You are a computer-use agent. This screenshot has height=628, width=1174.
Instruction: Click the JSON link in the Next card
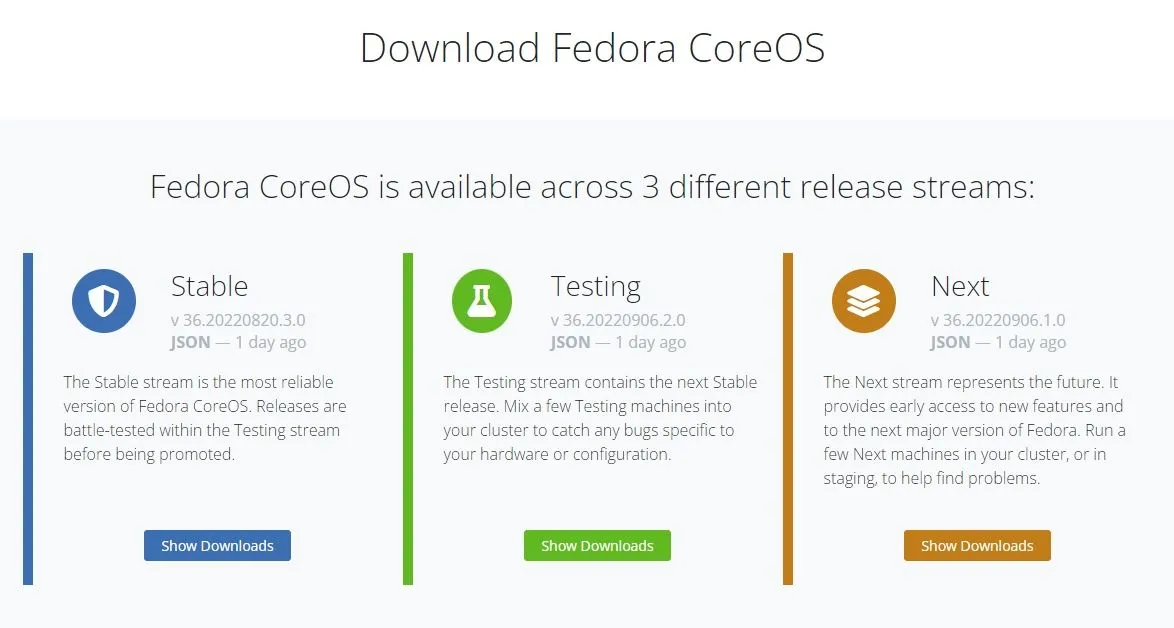point(948,342)
